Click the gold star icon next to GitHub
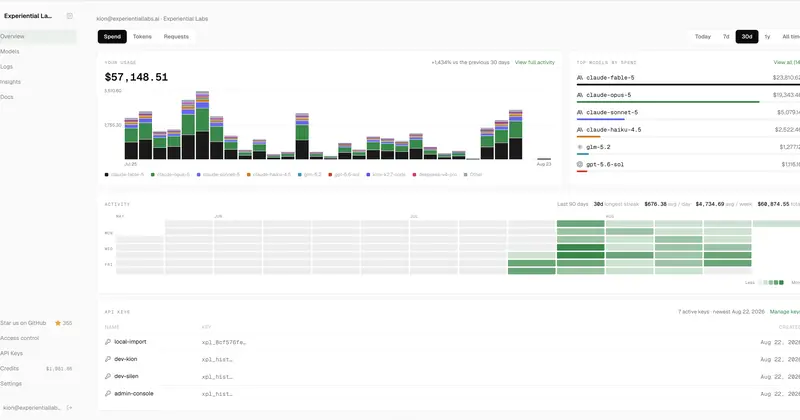800x420 pixels. click(58, 323)
